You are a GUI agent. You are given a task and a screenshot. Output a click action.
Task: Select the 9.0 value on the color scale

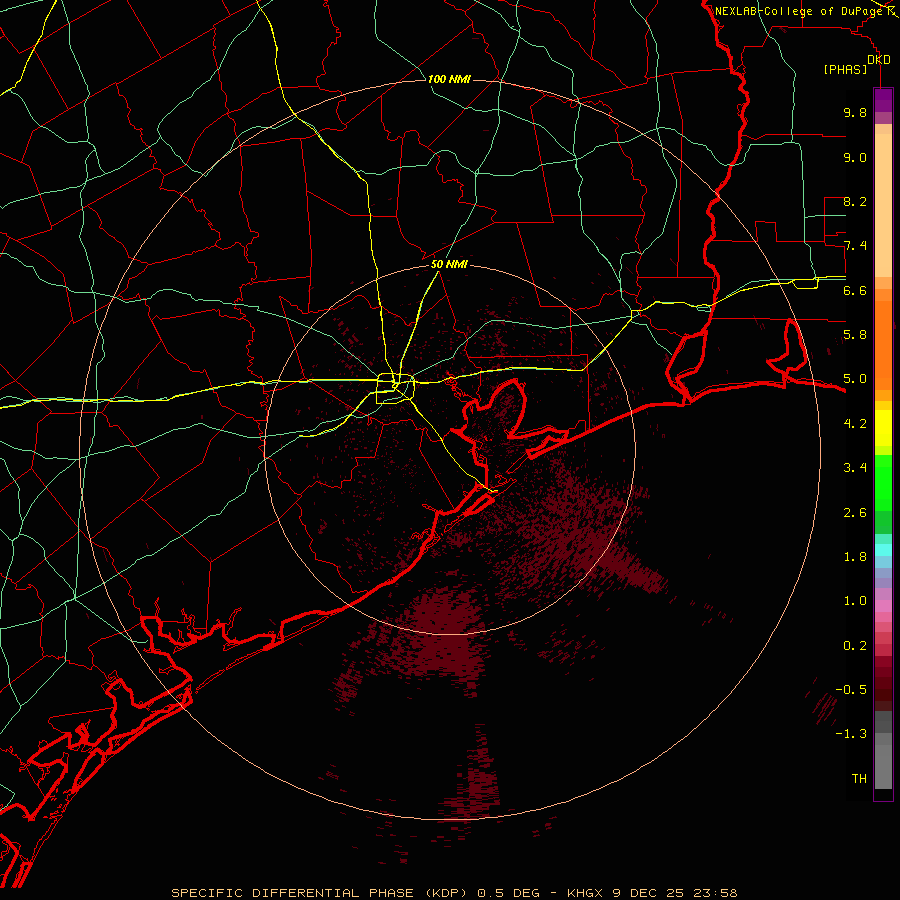pos(855,157)
